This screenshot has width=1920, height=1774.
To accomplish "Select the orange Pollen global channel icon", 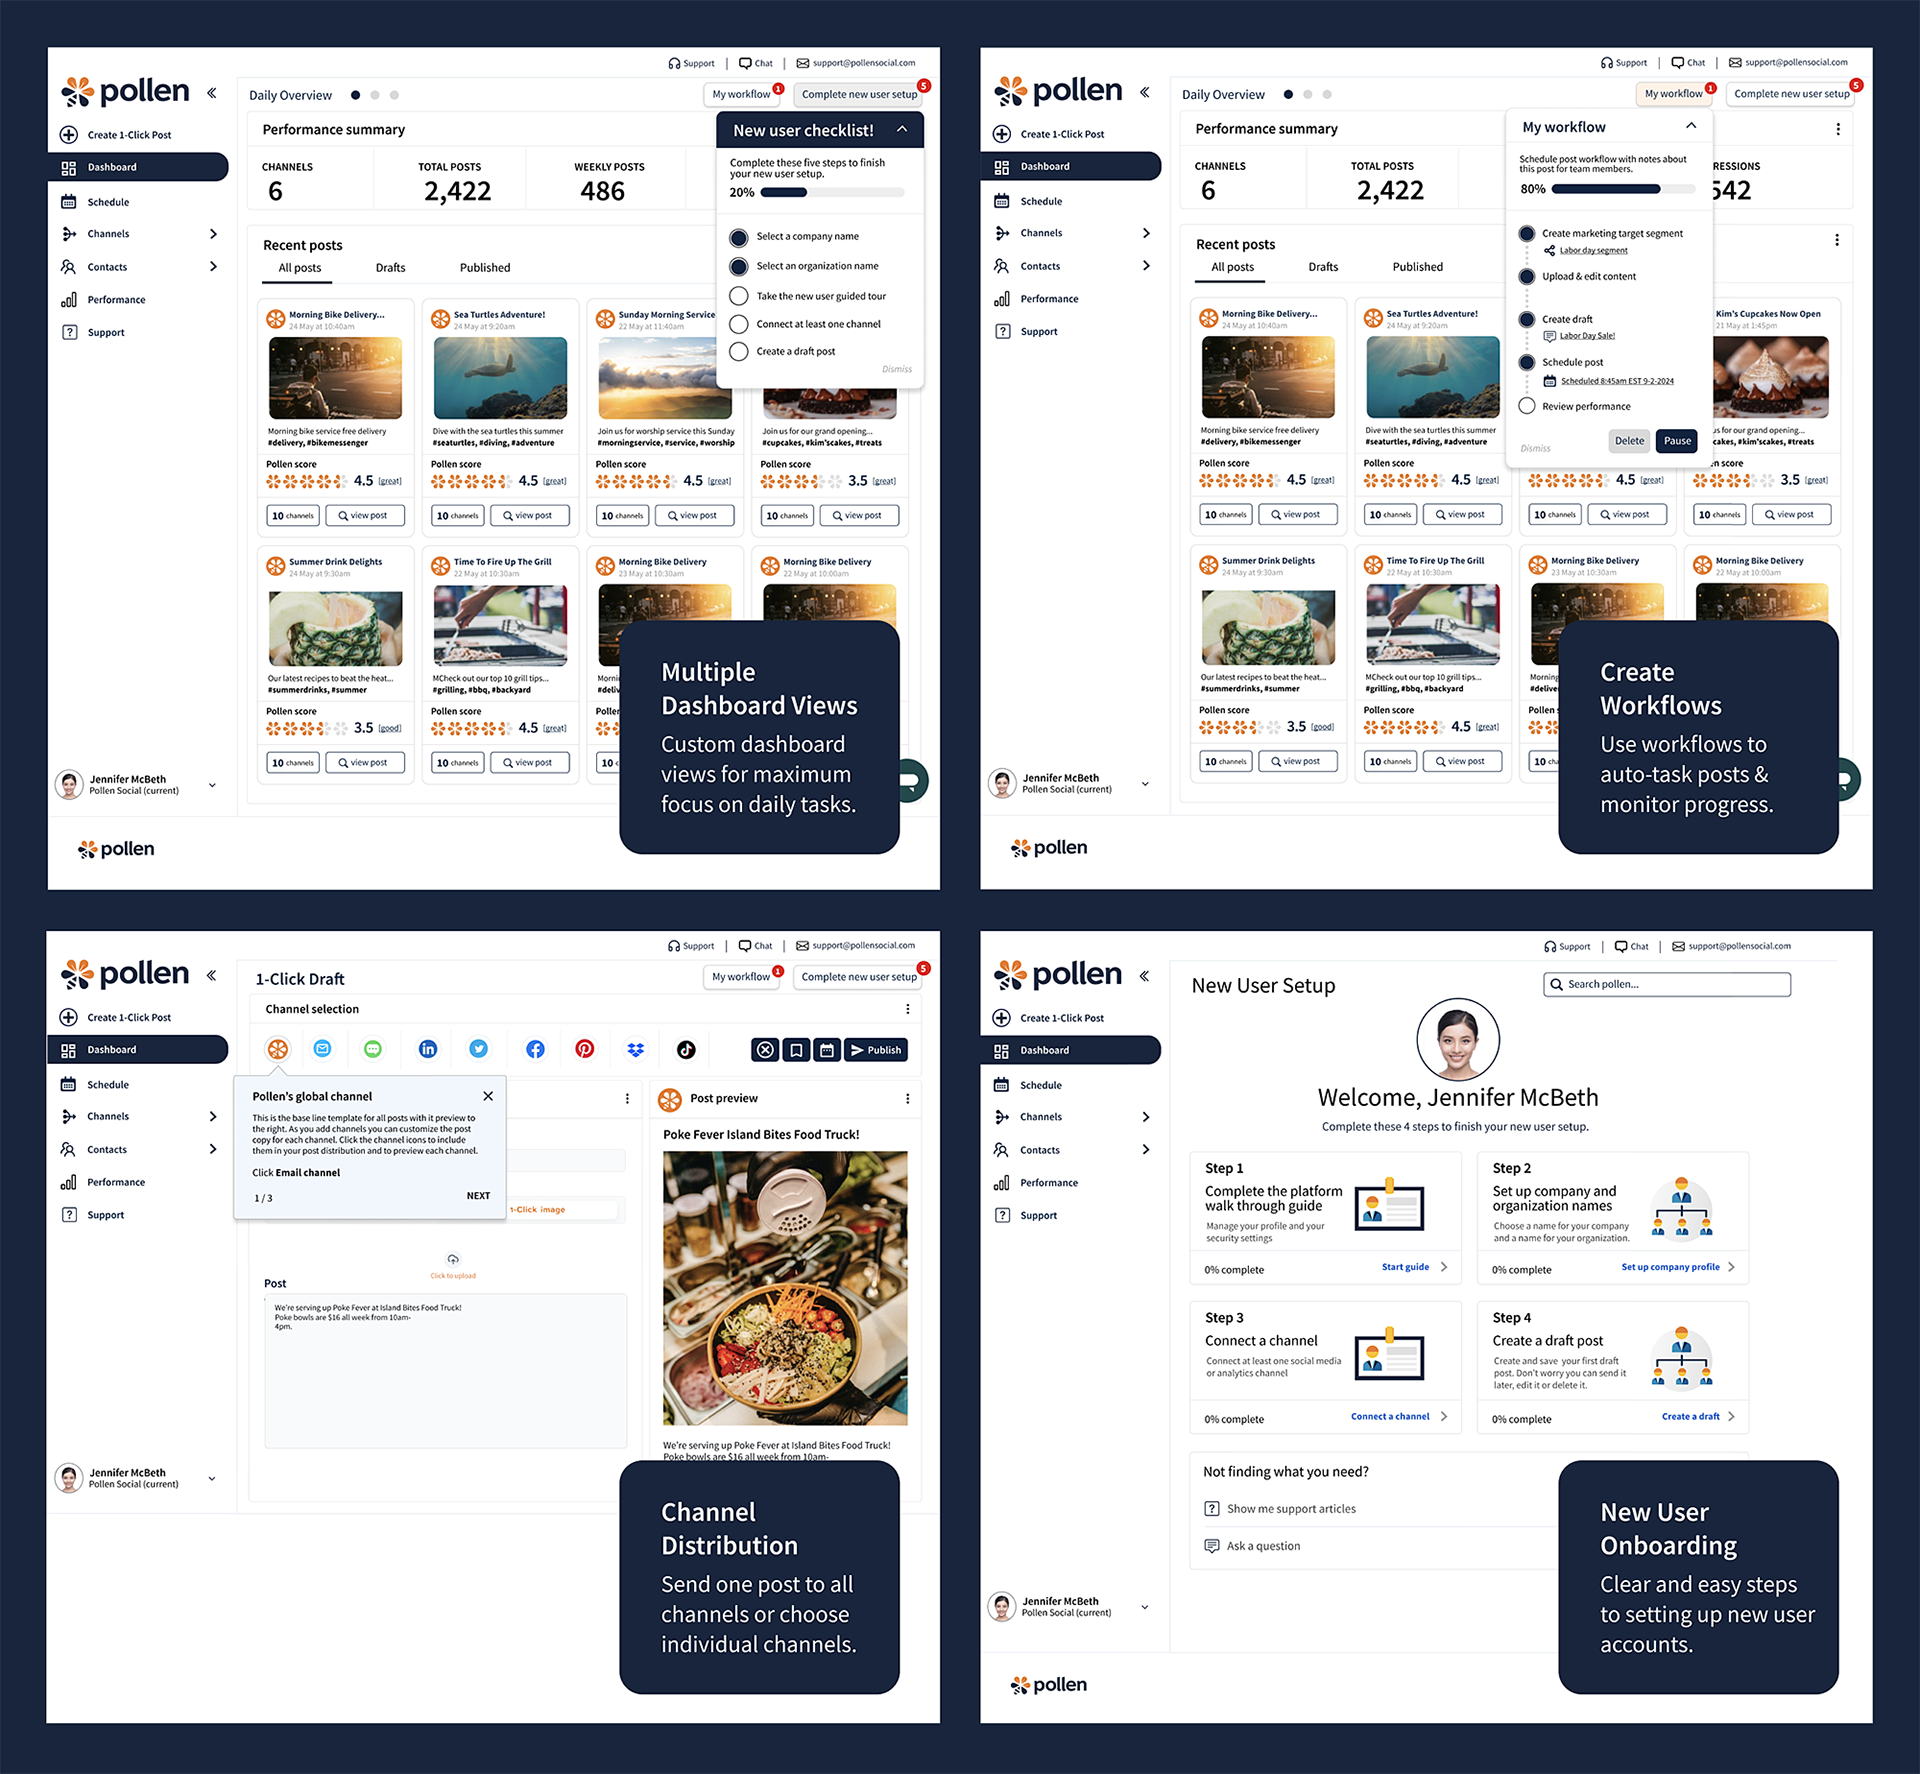I will [278, 1049].
